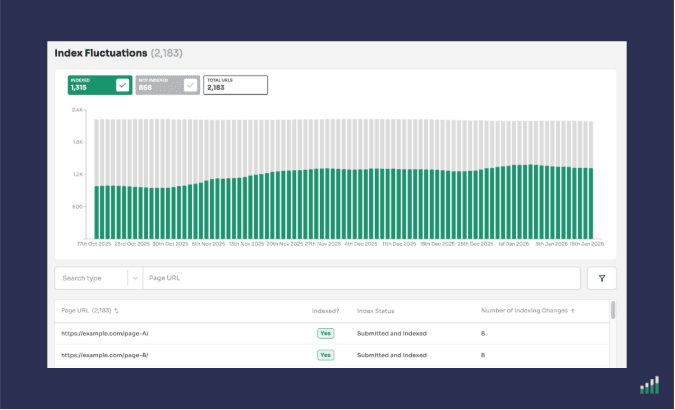
Task: Click the first green bar in chart
Action: tap(97, 212)
